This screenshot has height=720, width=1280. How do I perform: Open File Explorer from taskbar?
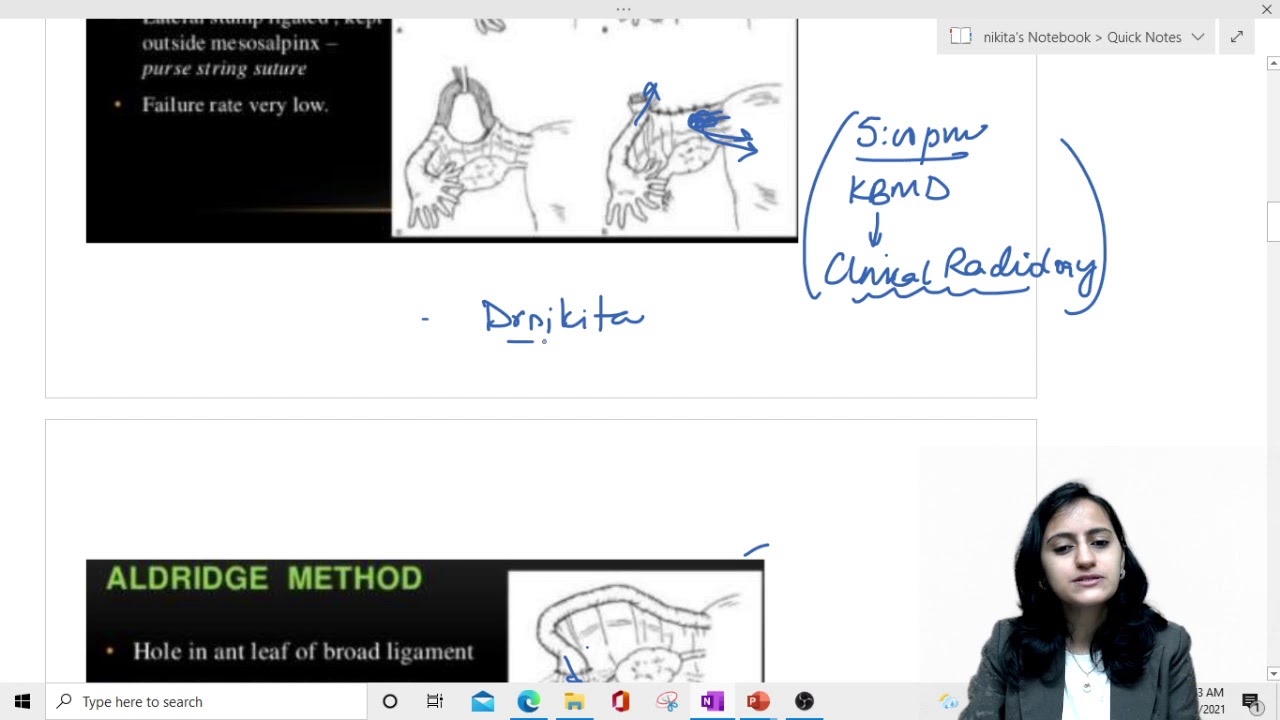click(574, 701)
